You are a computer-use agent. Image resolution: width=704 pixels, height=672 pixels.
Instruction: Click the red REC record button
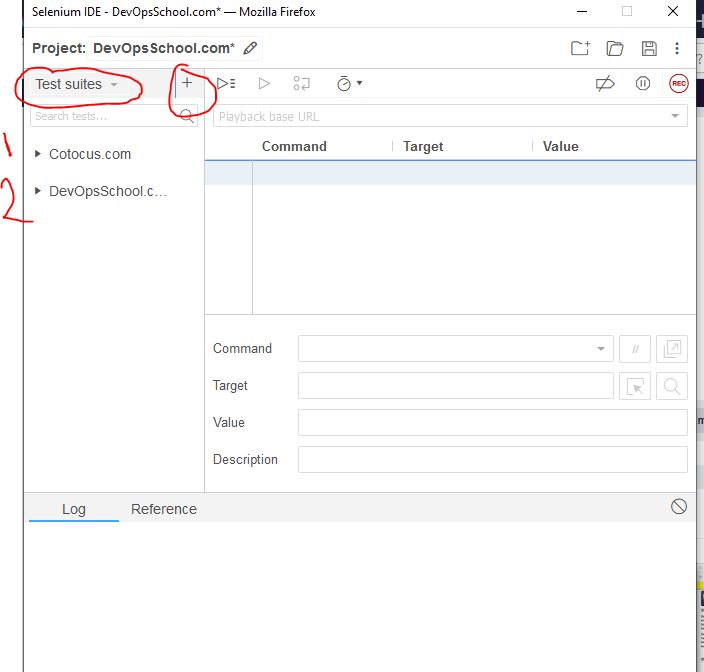pos(679,84)
